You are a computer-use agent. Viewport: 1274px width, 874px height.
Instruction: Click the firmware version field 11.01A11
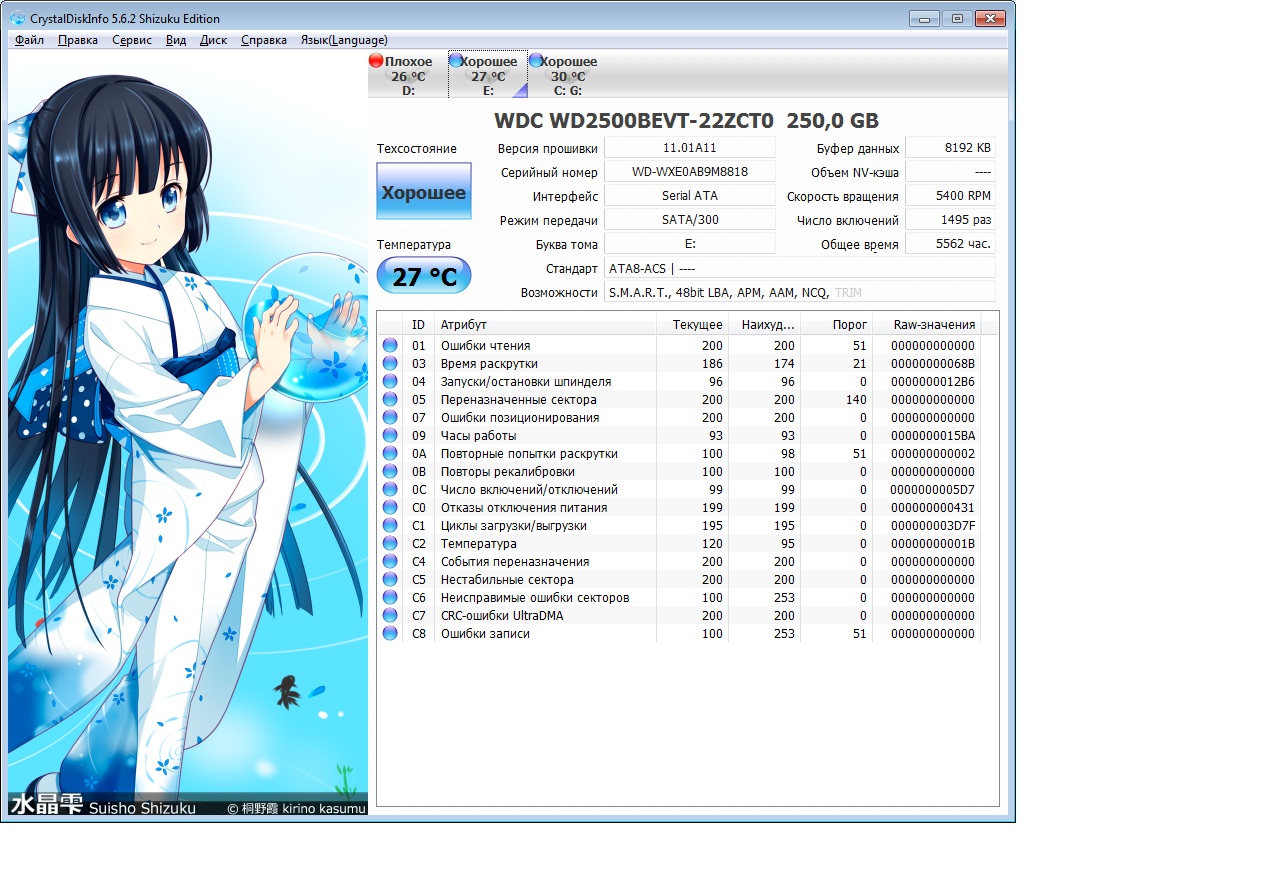690,147
